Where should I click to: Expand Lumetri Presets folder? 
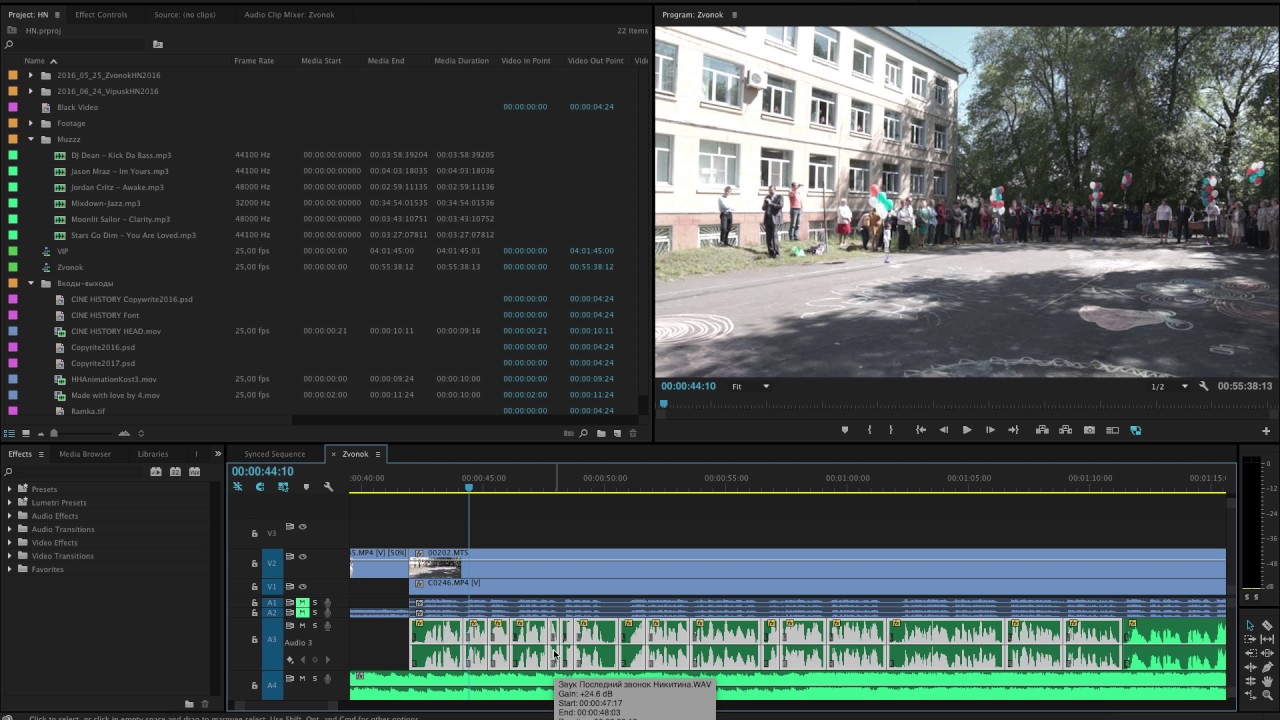(x=10, y=502)
